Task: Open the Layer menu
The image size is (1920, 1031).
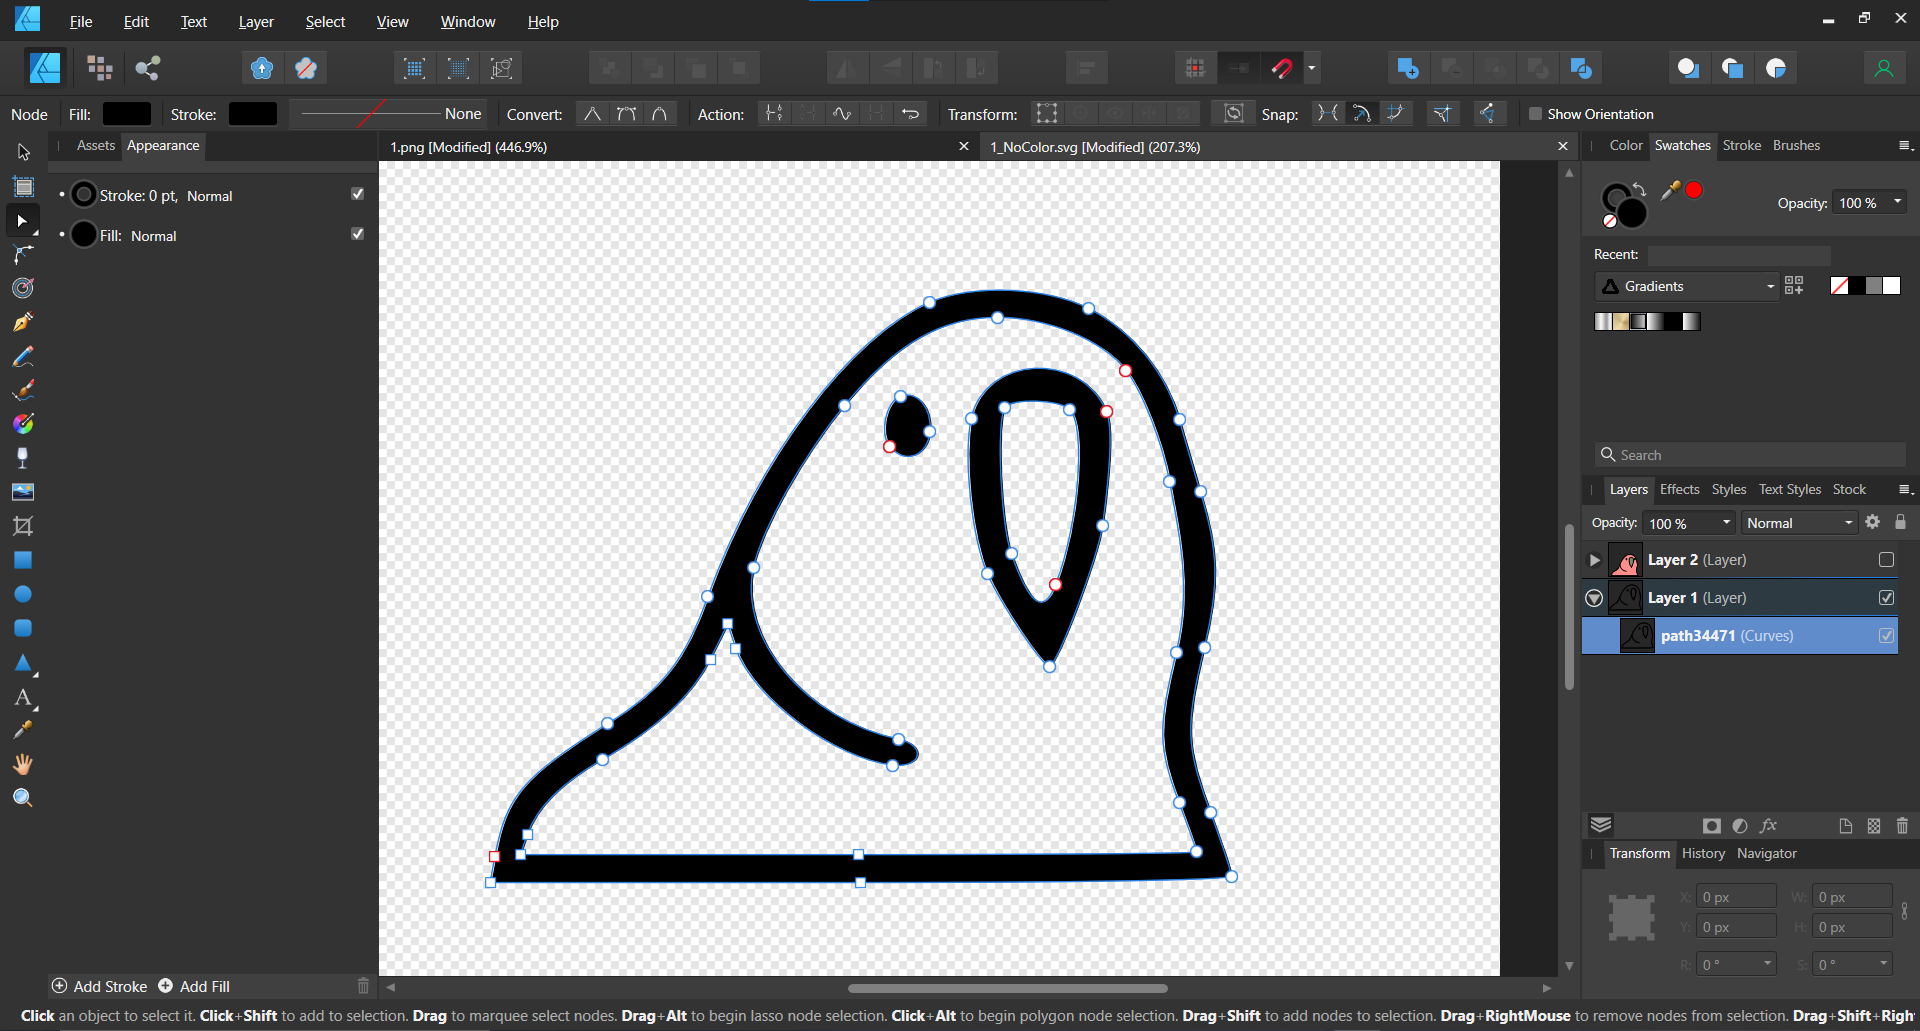Action: 256,21
